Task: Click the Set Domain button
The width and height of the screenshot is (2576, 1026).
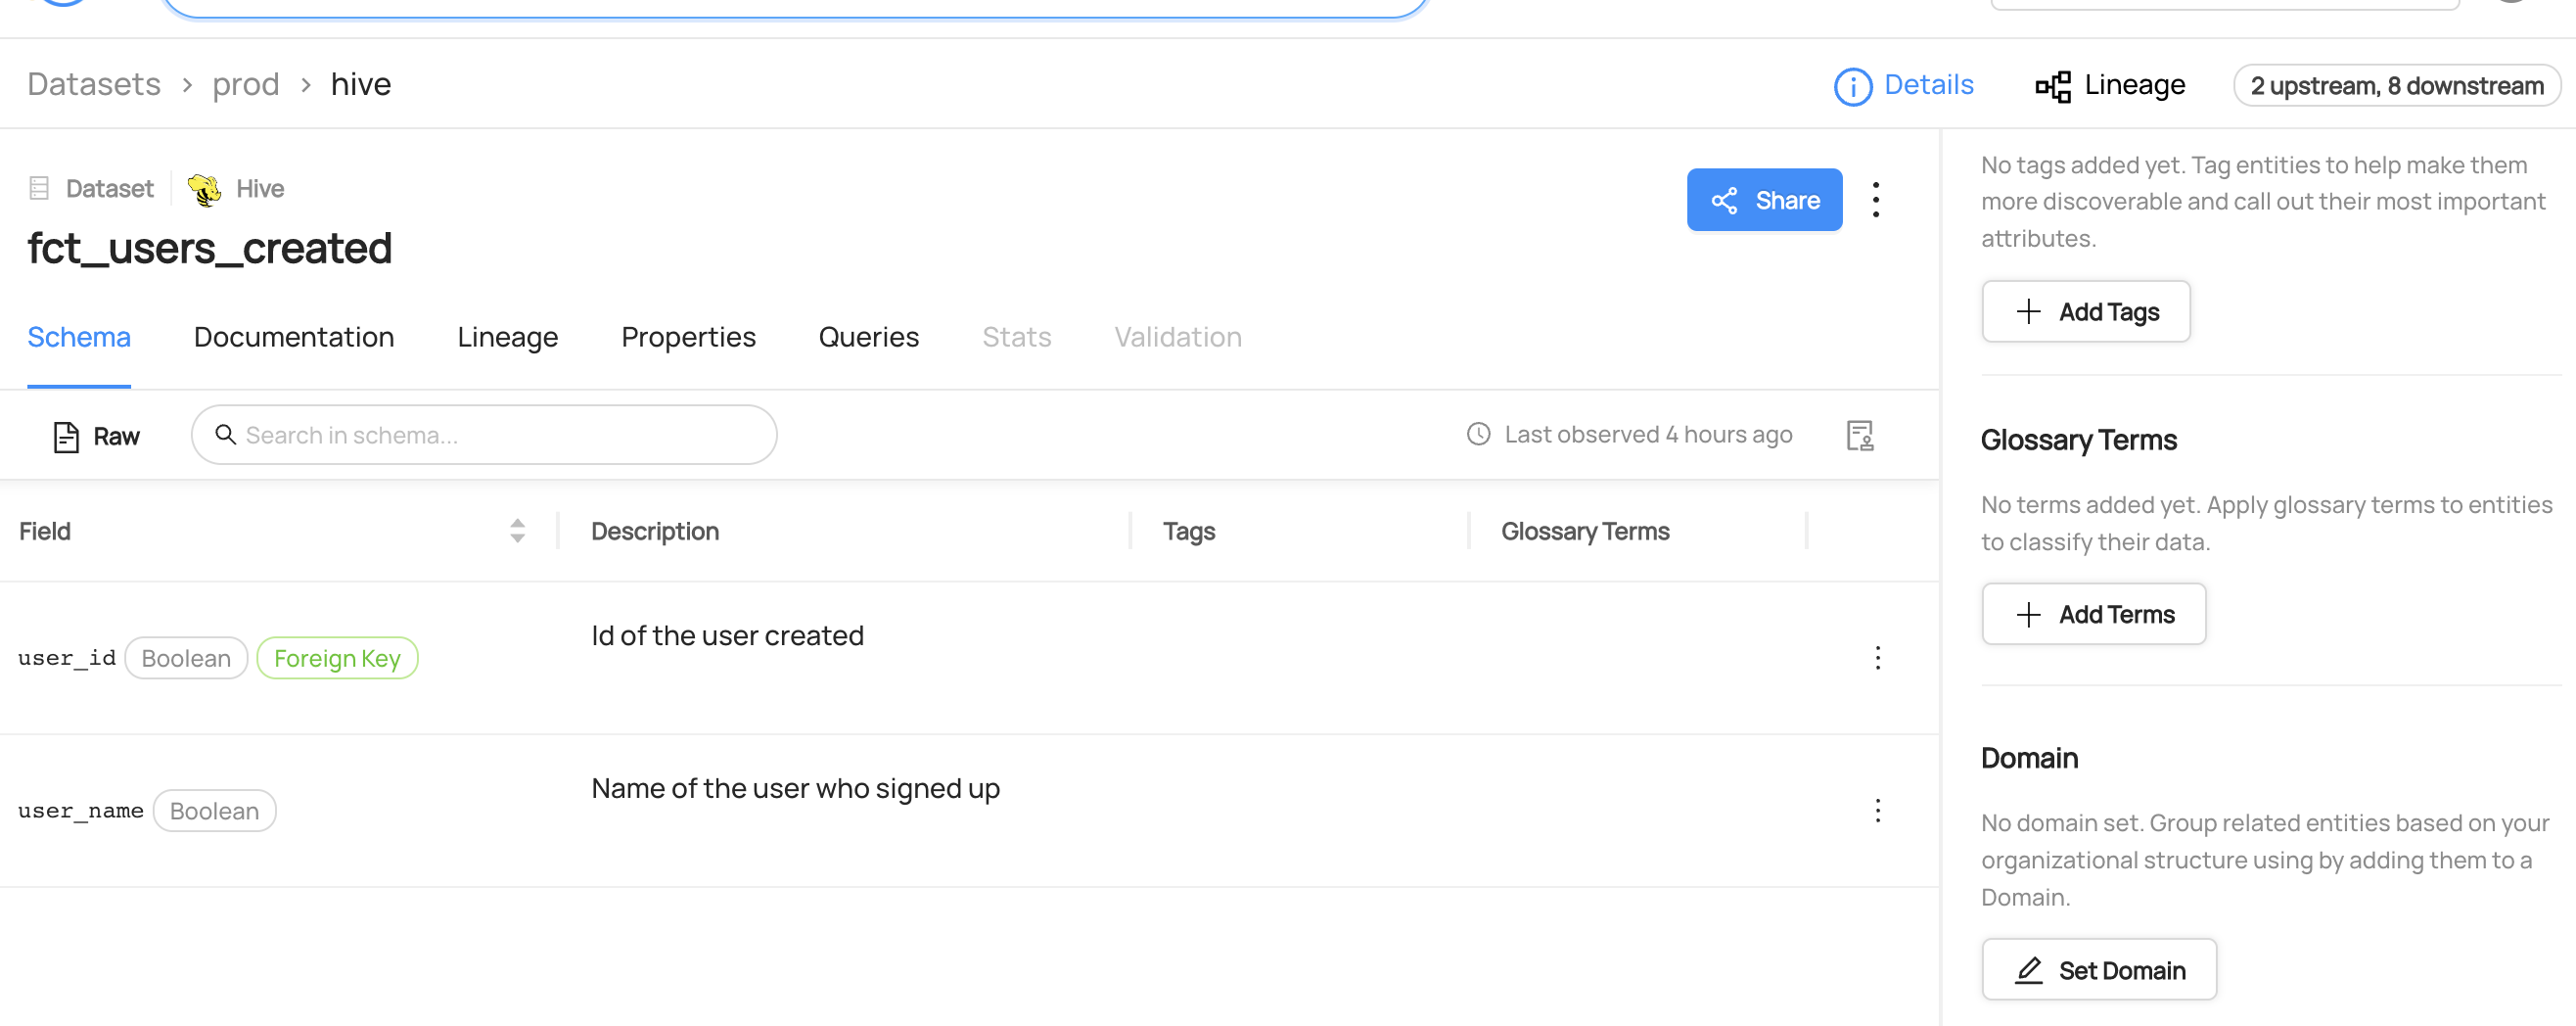Action: [2099, 969]
